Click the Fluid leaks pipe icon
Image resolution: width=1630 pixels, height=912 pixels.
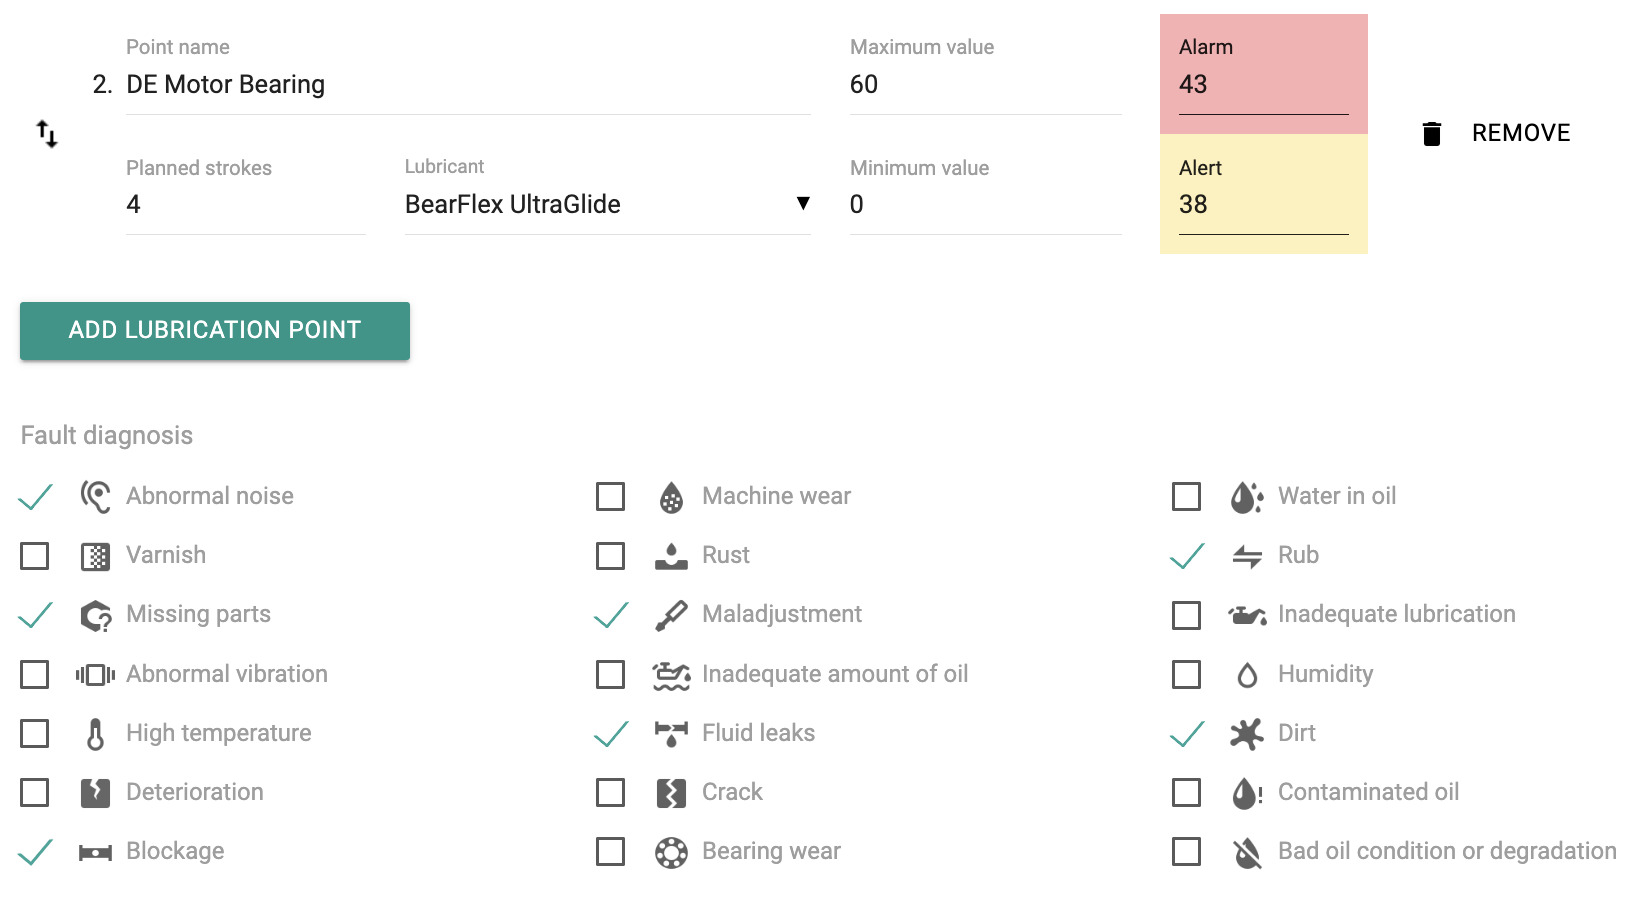(x=671, y=734)
